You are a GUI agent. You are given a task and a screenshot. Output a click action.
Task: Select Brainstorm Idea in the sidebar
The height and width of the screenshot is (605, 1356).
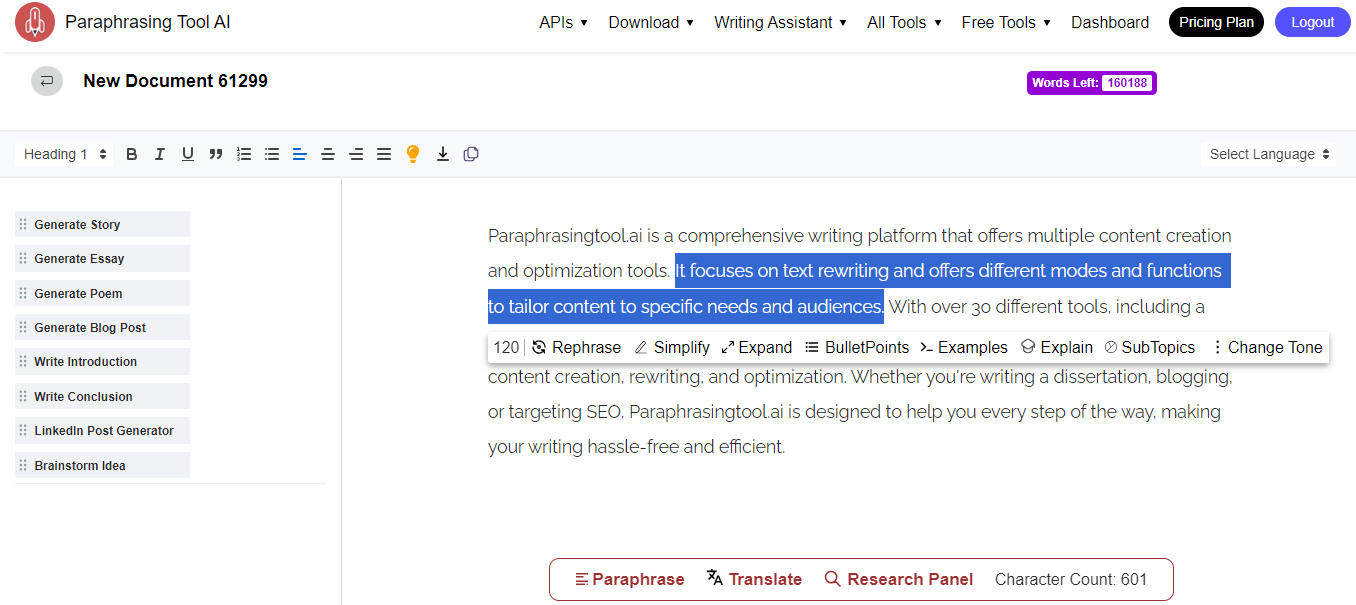click(102, 466)
